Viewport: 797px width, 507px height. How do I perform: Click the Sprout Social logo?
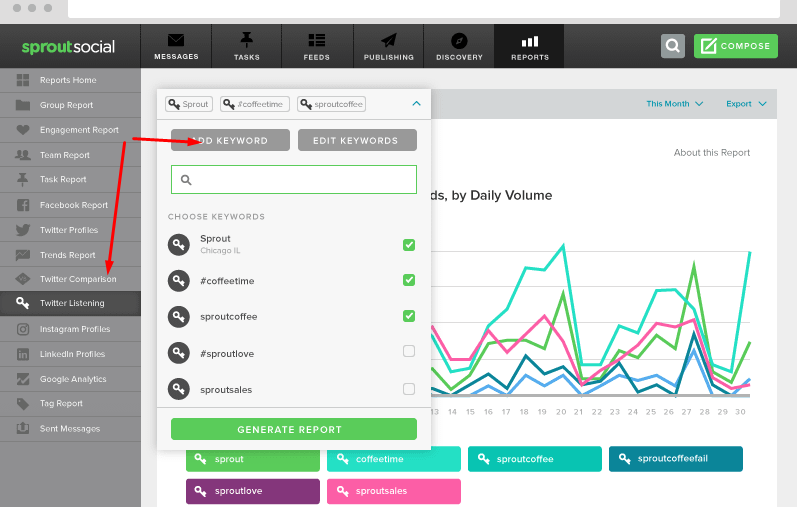click(x=68, y=47)
